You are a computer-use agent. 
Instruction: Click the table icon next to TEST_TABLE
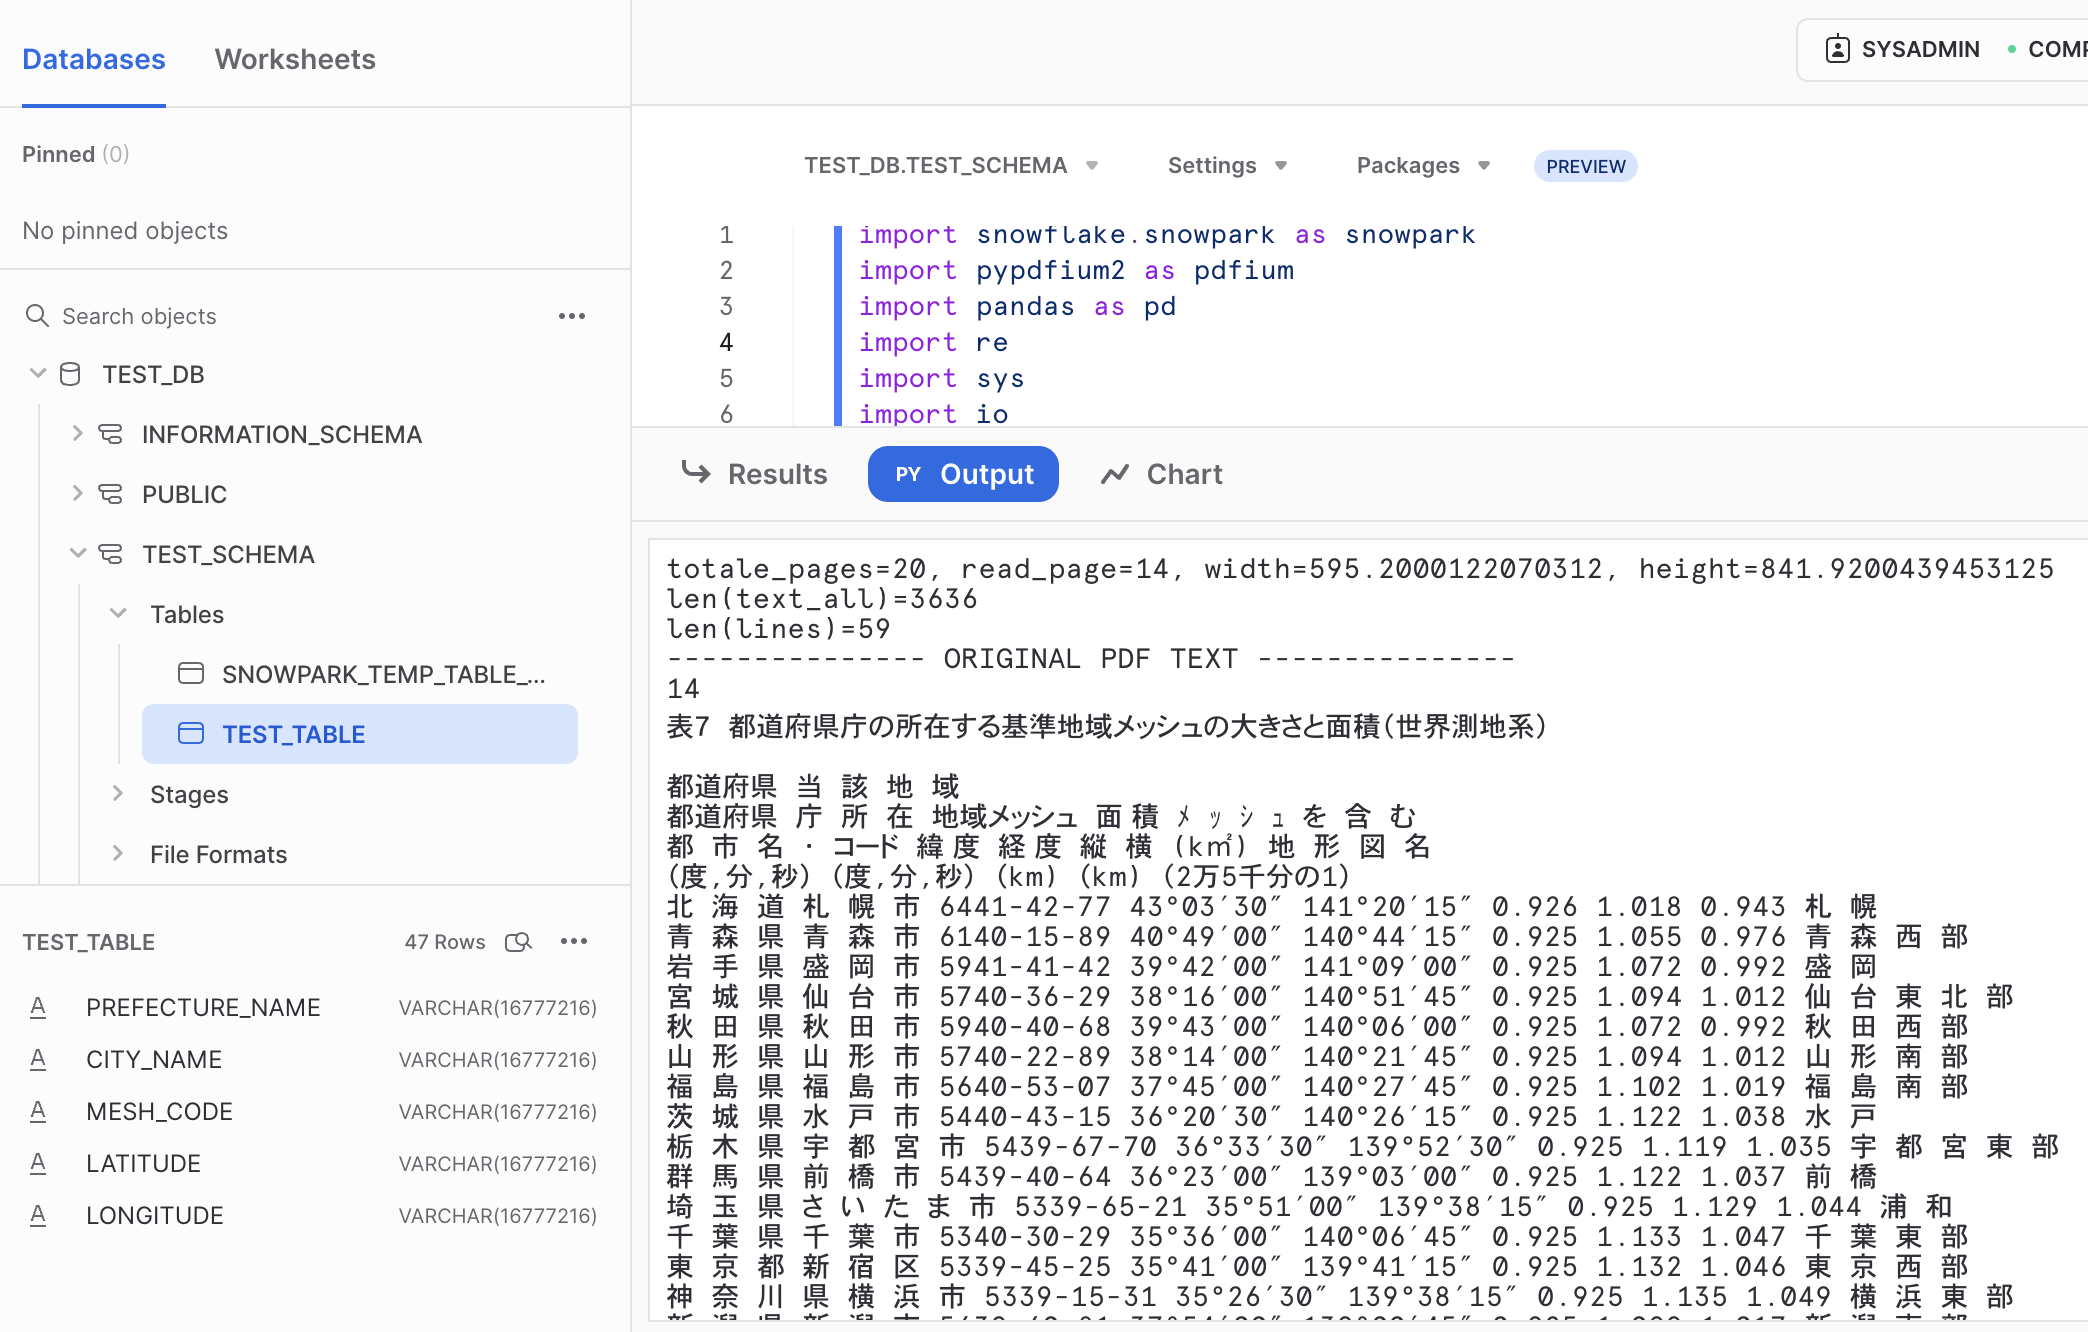(191, 733)
